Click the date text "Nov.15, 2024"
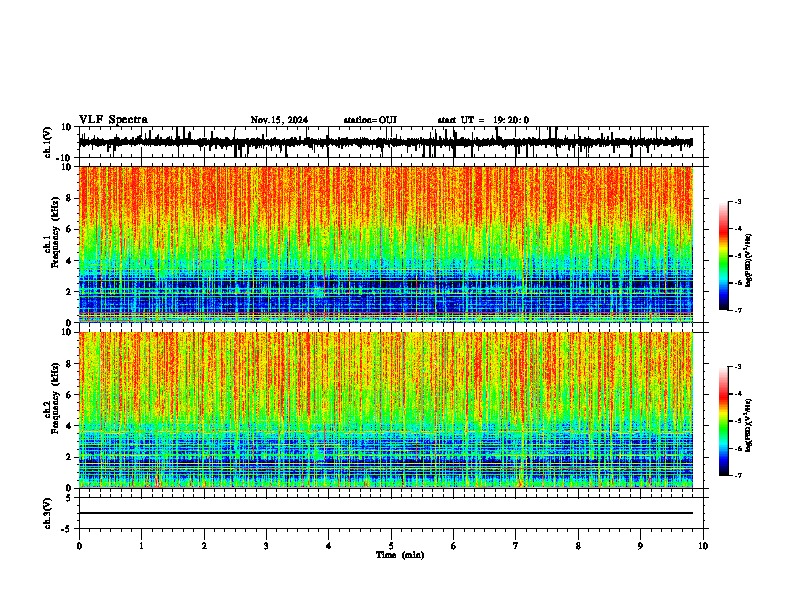 [279, 120]
